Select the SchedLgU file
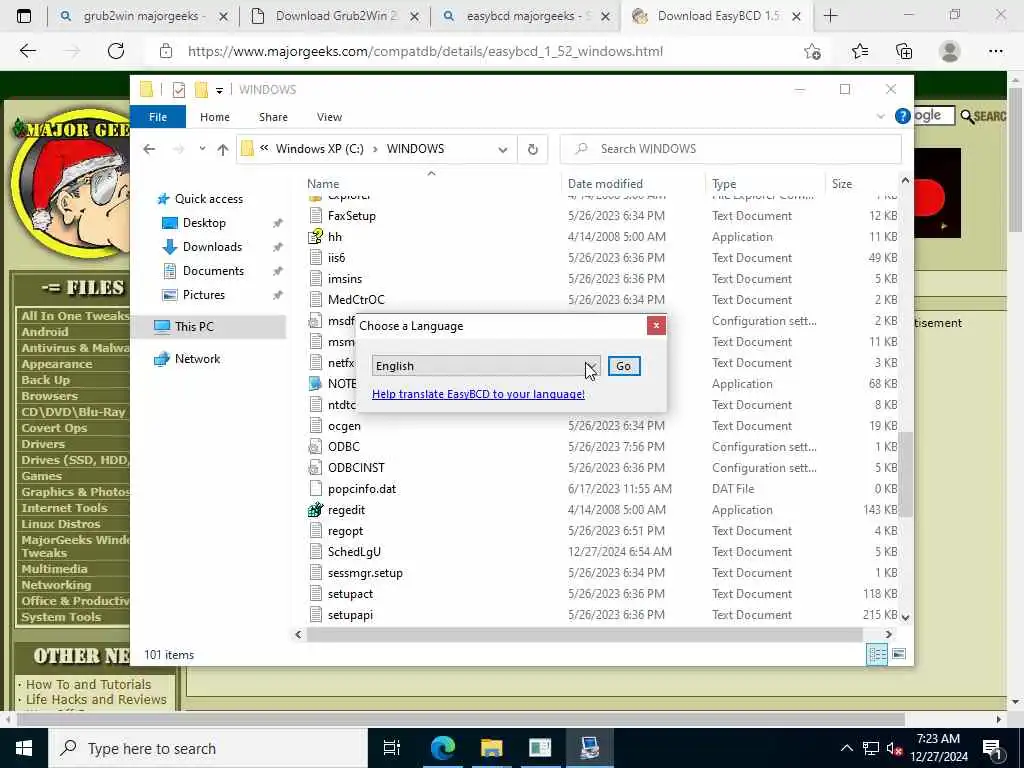 coord(354,552)
